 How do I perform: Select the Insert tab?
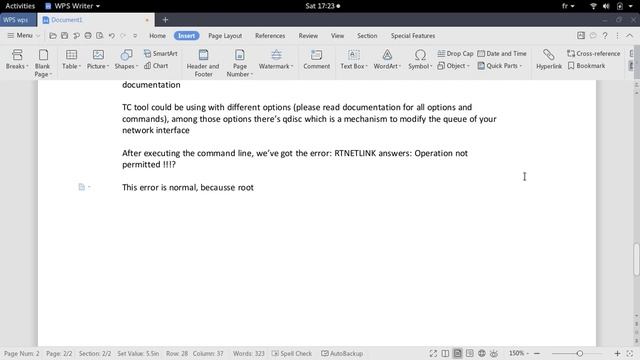[x=187, y=36]
